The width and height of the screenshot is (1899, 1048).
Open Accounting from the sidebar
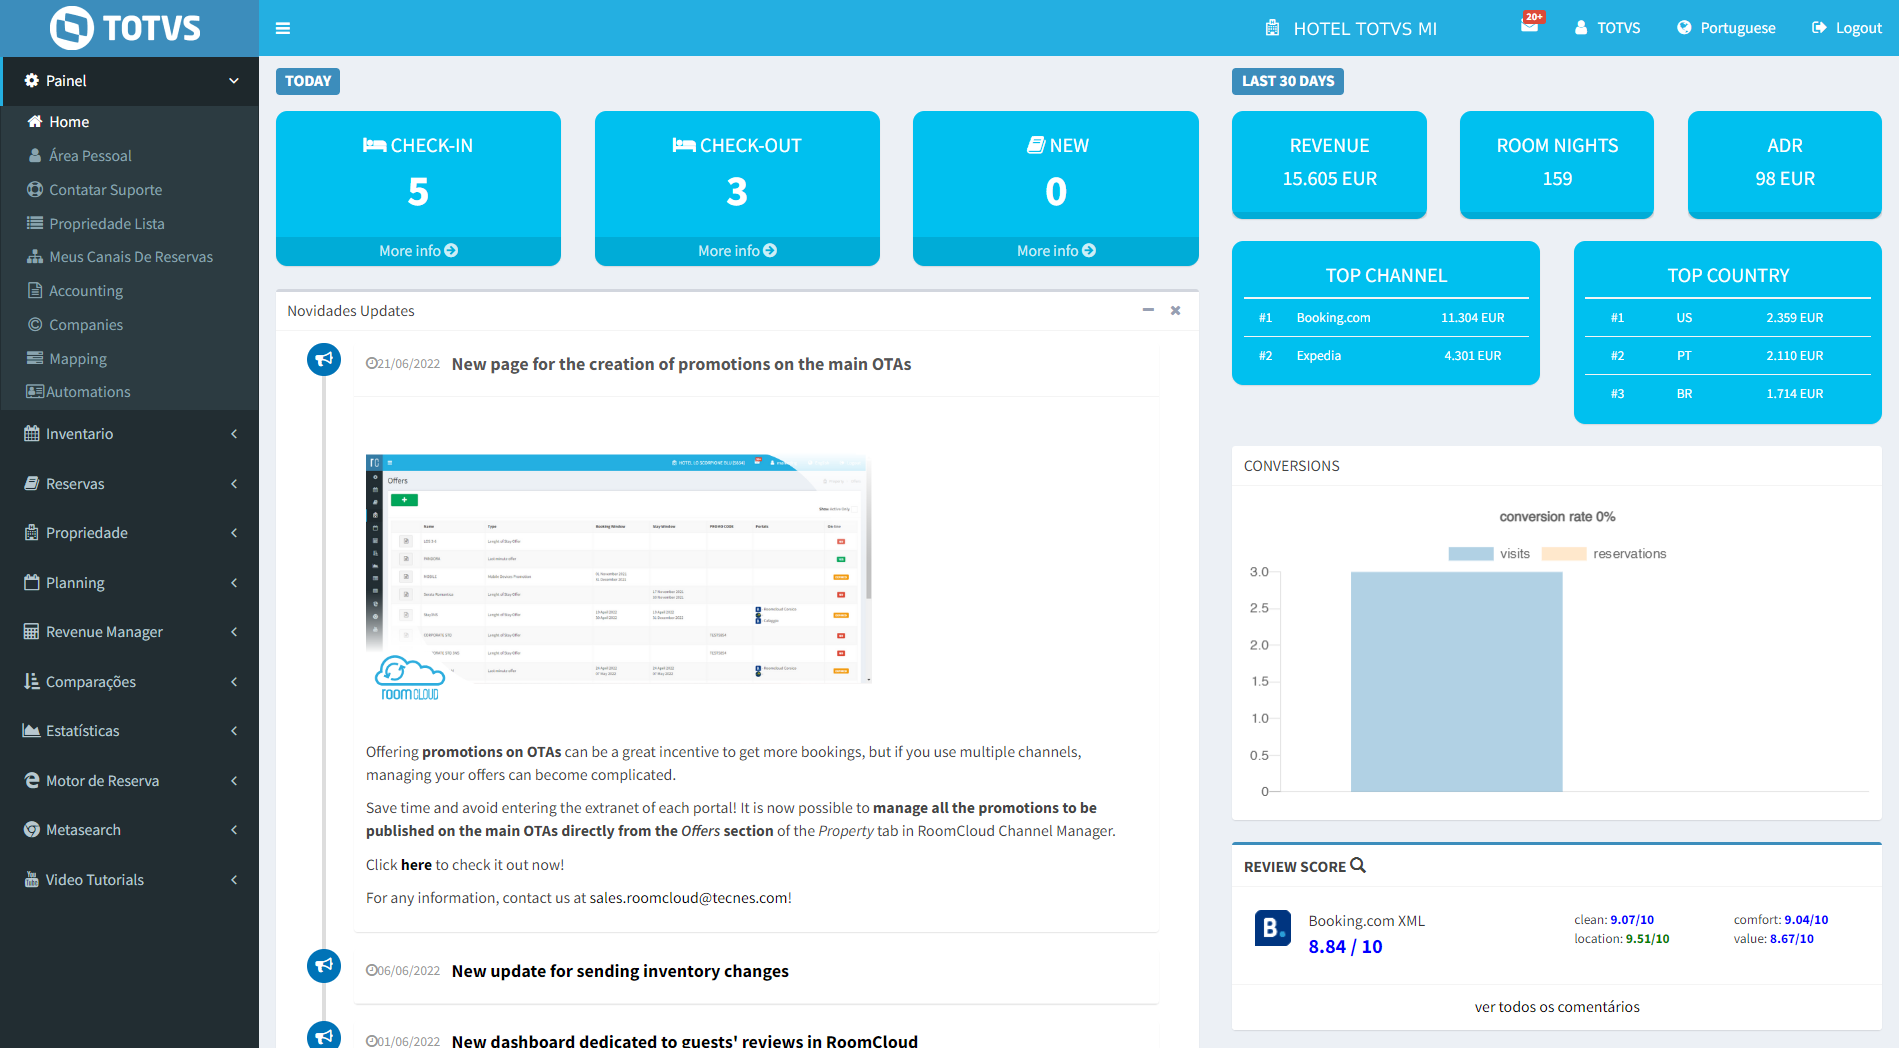[x=86, y=291]
